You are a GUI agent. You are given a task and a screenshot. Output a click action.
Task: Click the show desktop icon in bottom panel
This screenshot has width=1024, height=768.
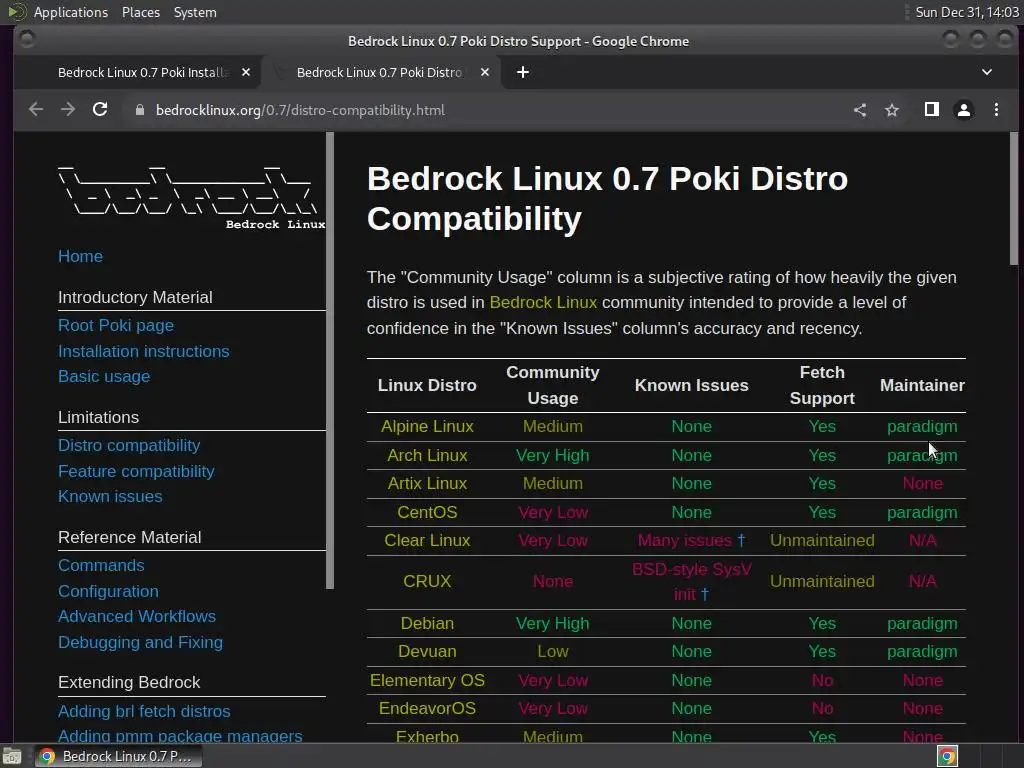(12, 756)
